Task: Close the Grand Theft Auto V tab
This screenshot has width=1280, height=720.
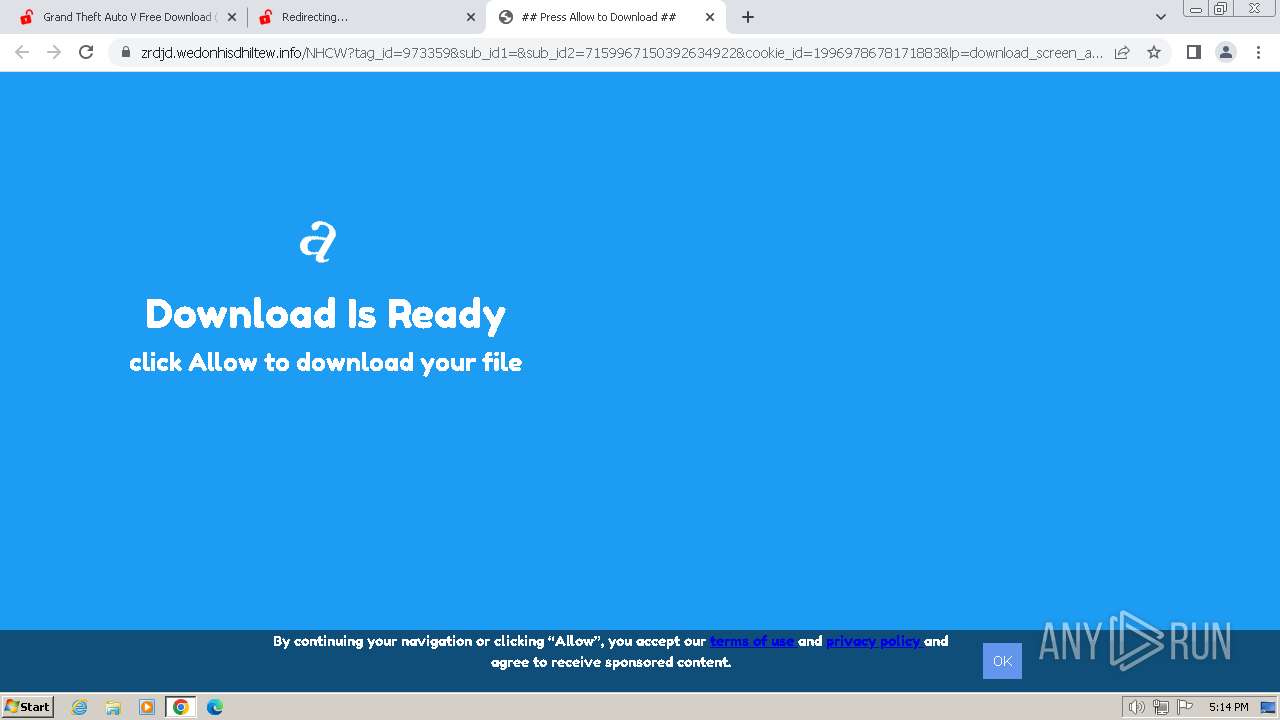Action: [232, 17]
